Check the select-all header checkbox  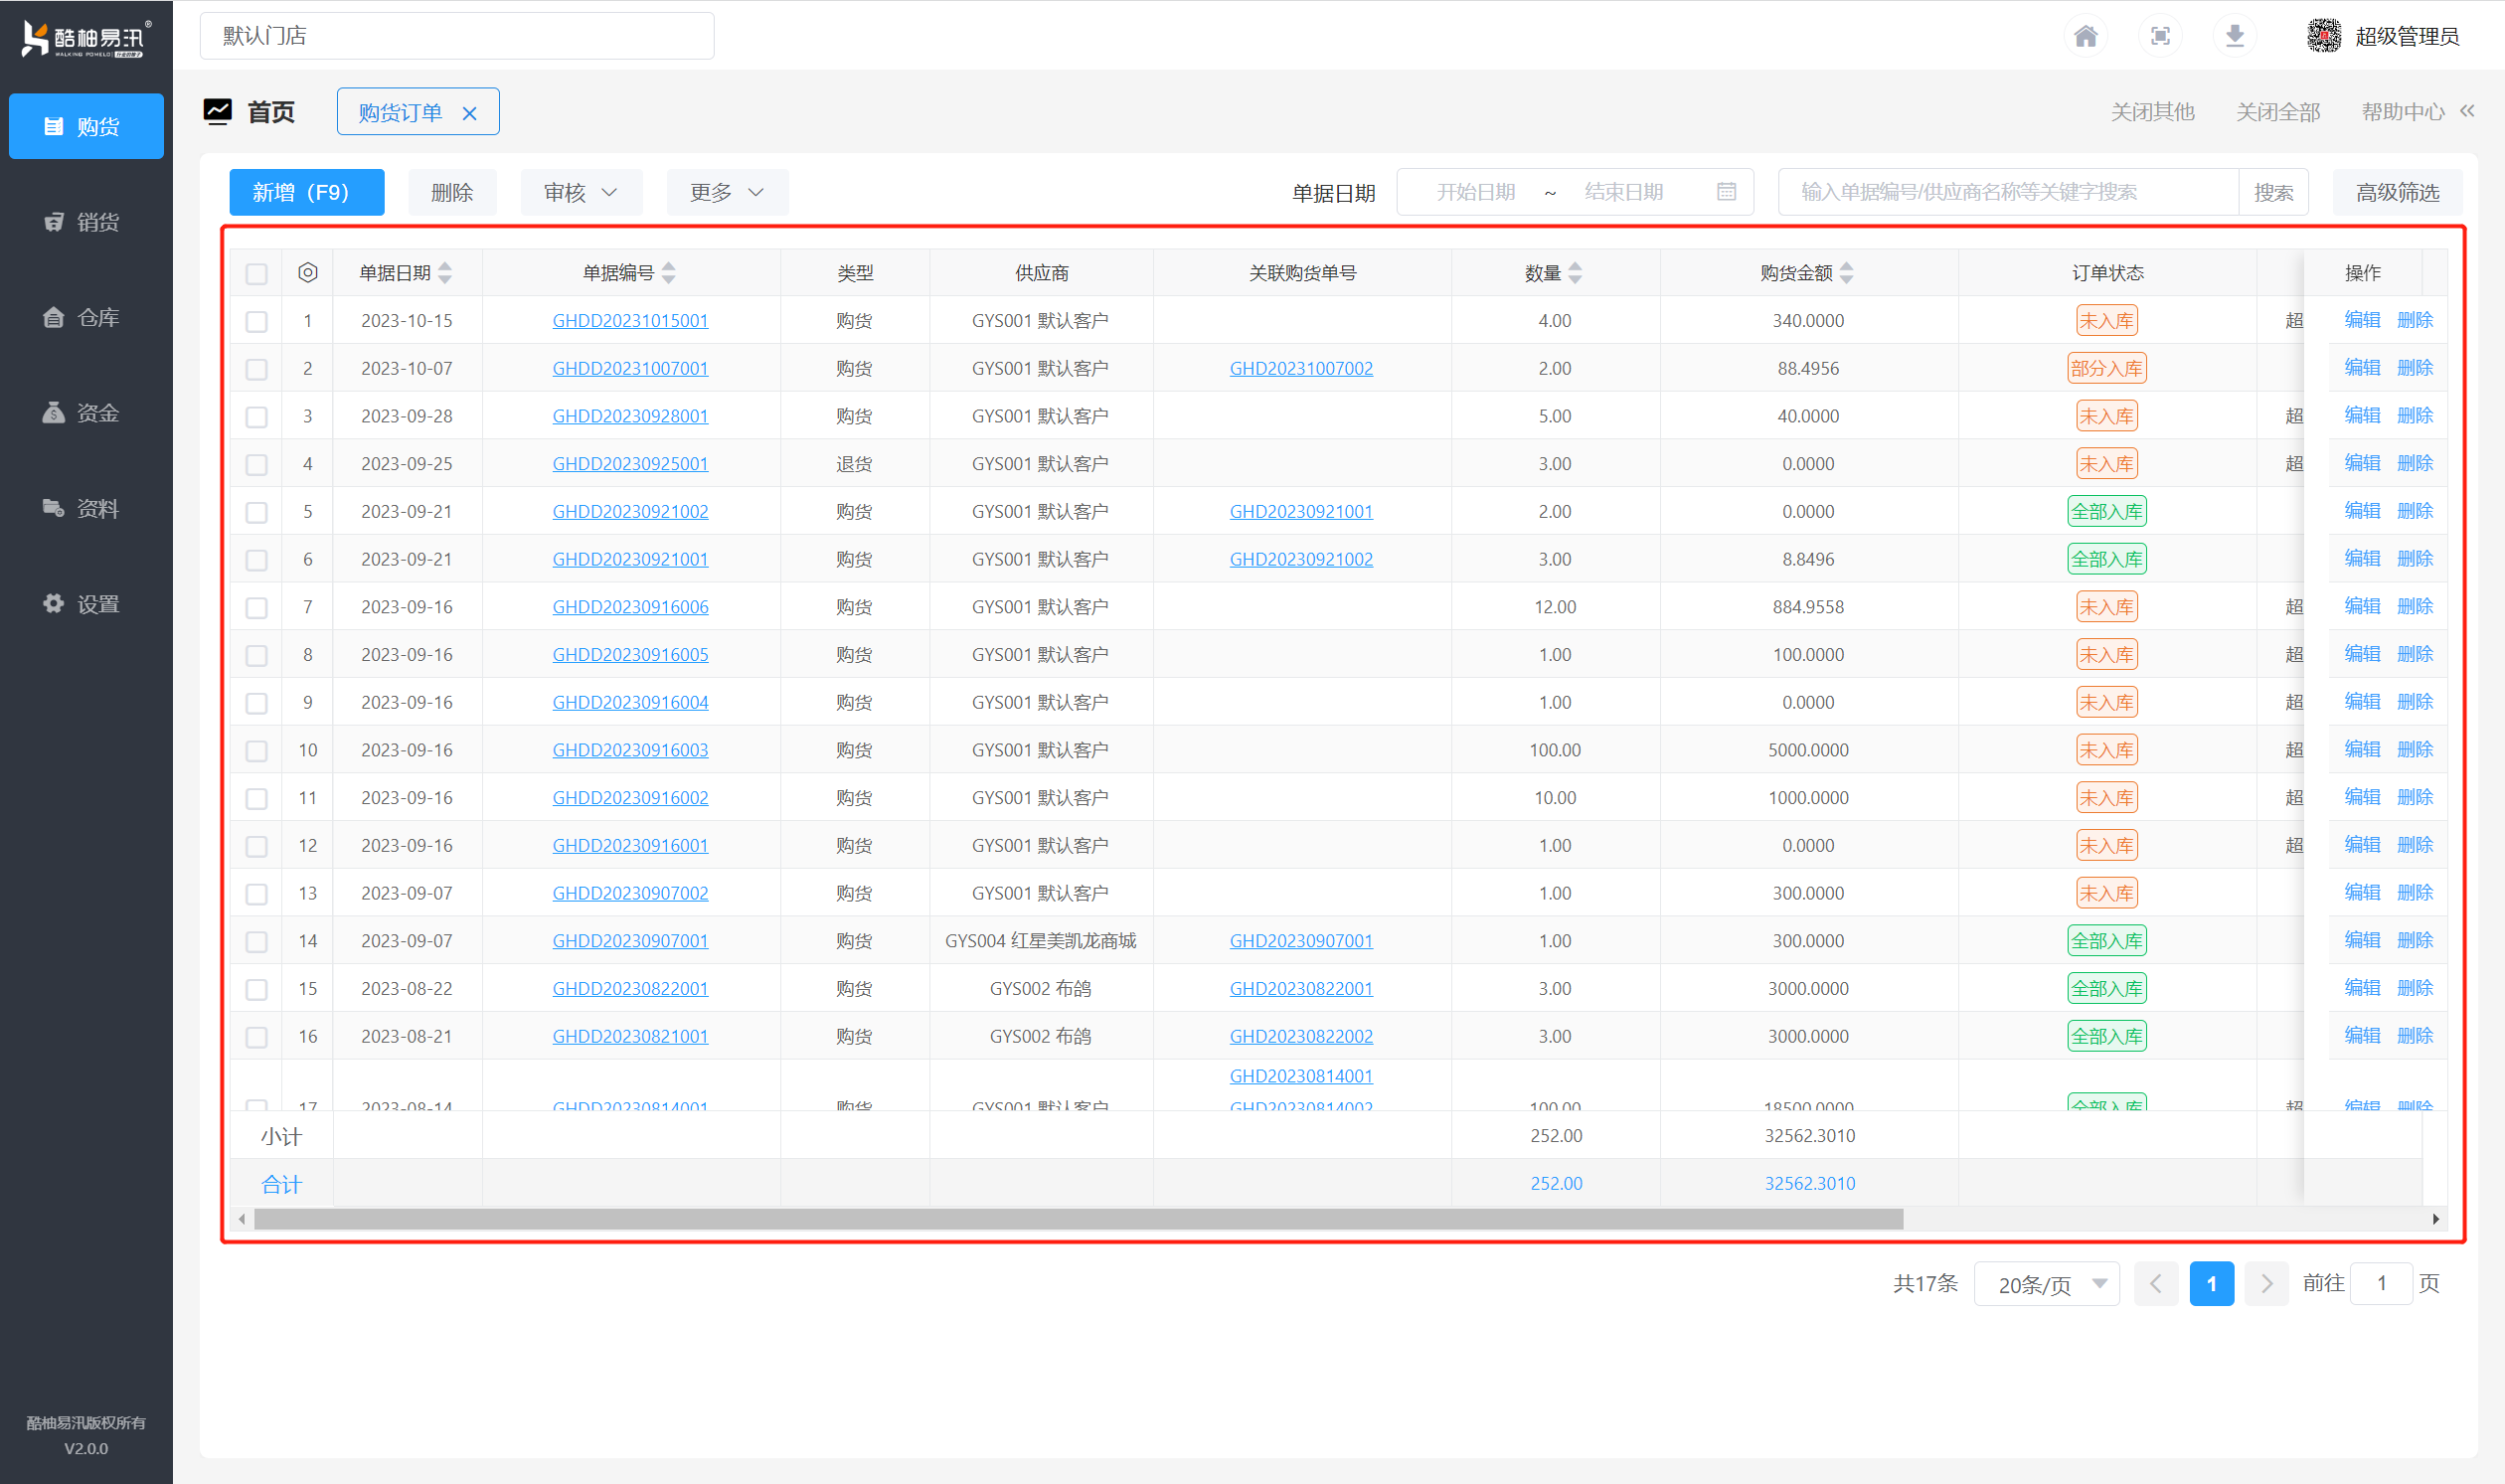[x=257, y=274]
